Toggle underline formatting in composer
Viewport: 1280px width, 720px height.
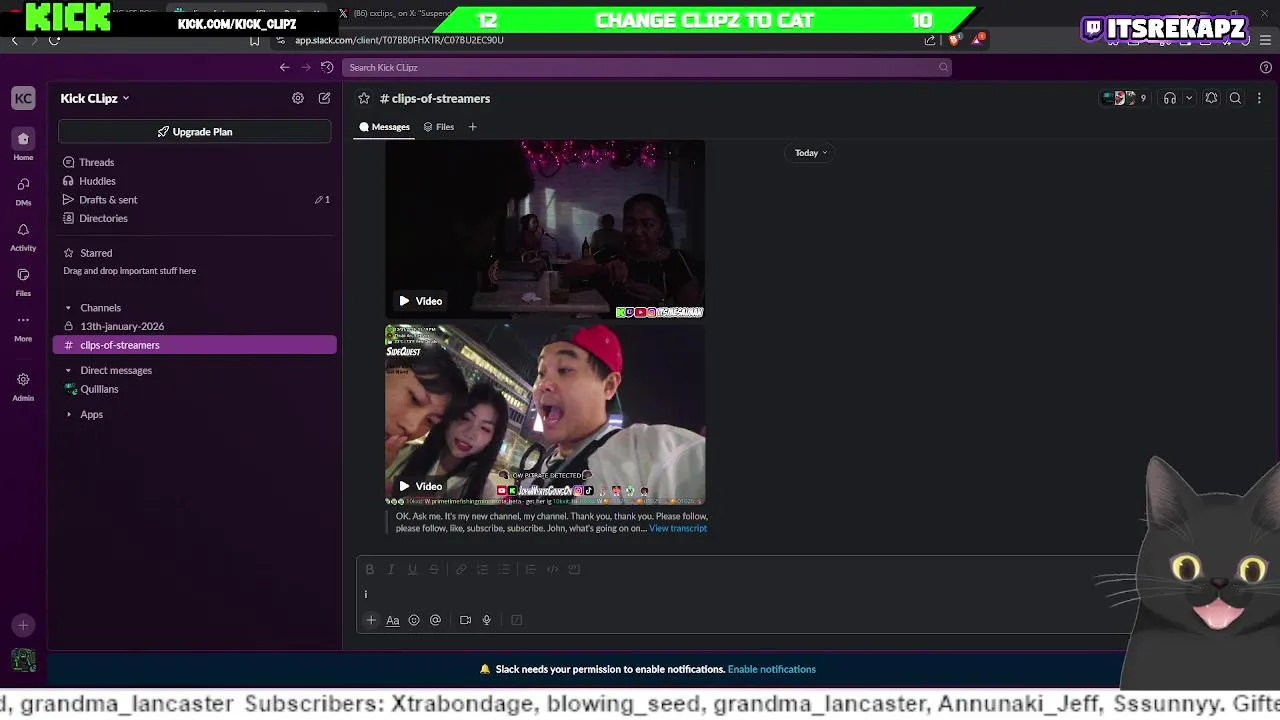[x=412, y=569]
